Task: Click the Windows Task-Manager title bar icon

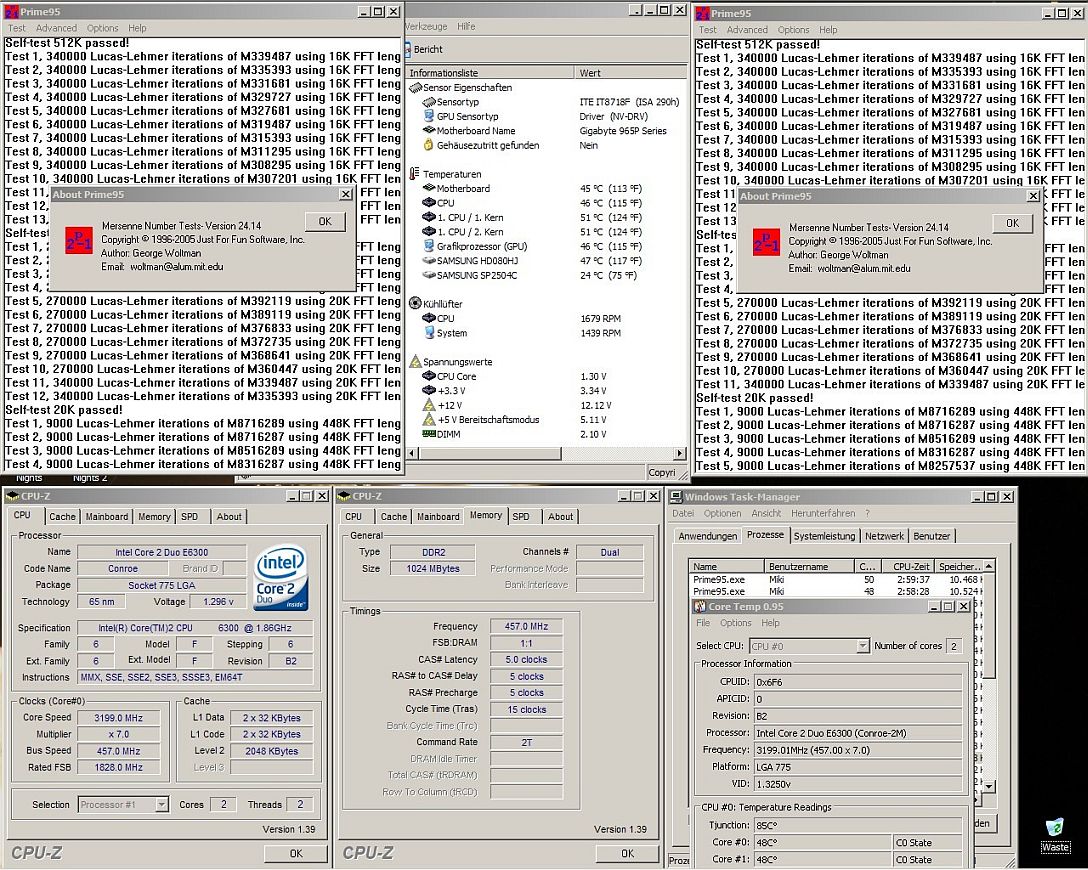Action: (676, 497)
